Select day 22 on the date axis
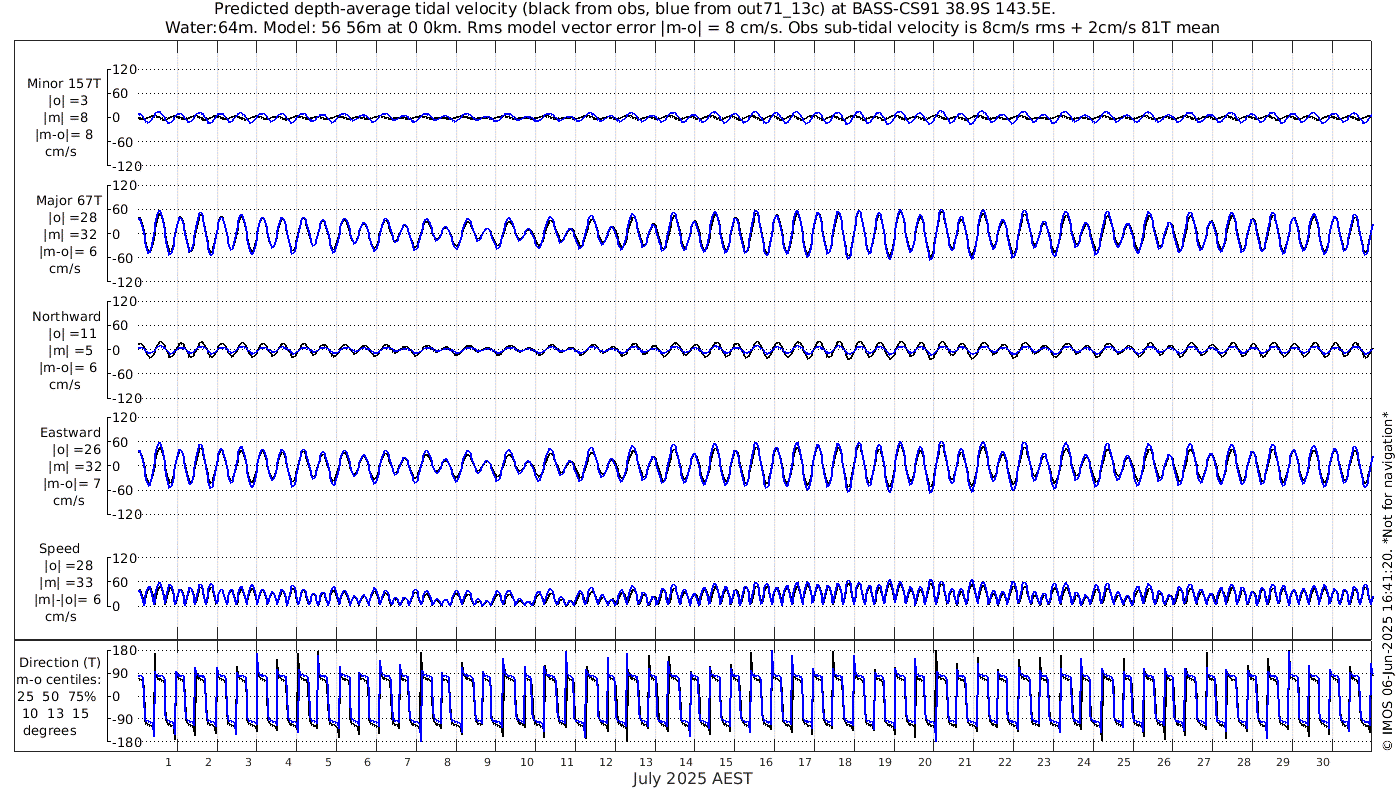This screenshot has height=800, width=1400. click(1004, 762)
